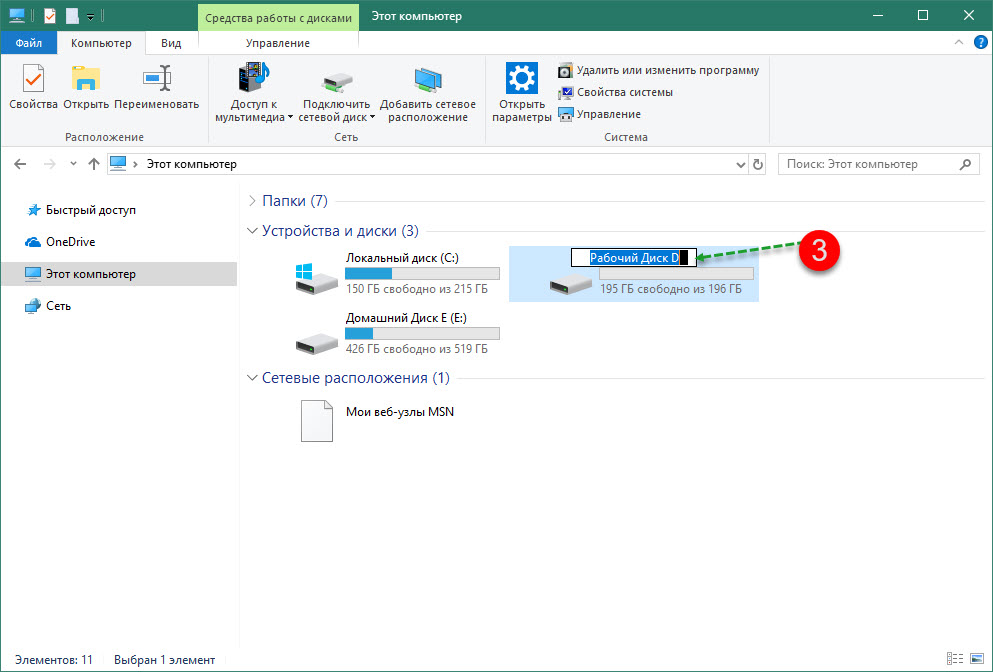Select Network (Сеть) in the navigation pane

[48, 306]
